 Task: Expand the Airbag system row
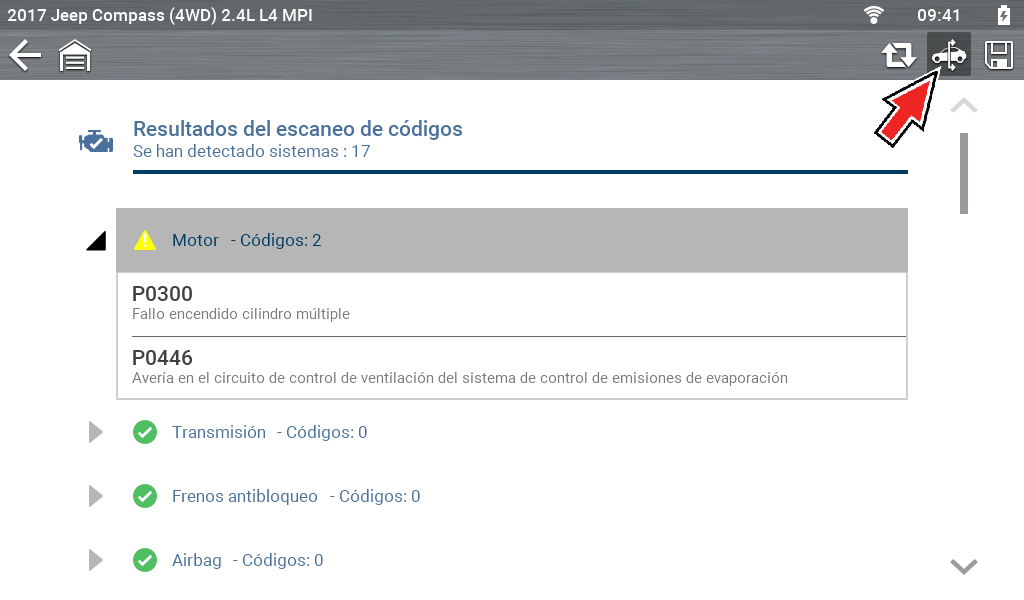pos(96,560)
